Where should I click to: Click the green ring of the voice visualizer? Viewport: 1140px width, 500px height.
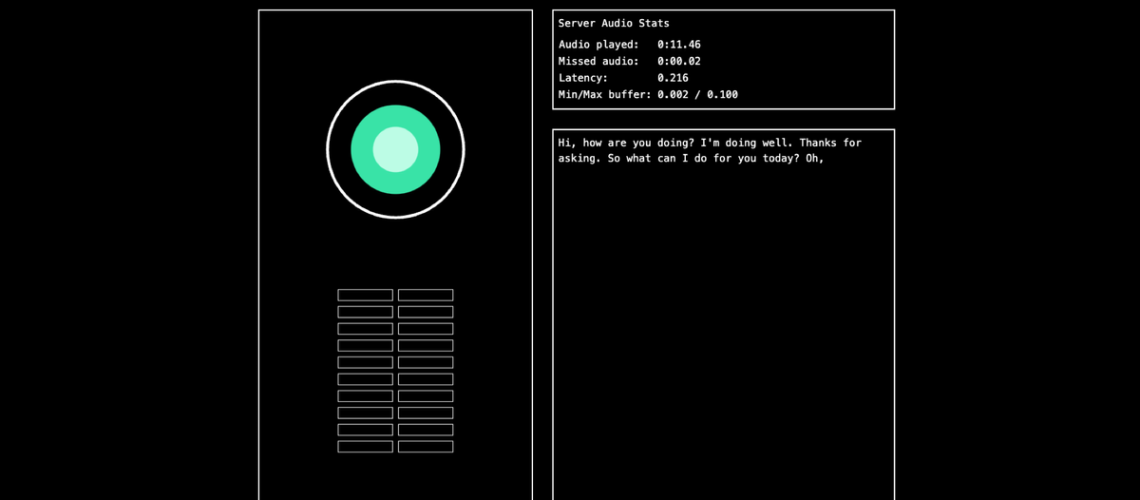364,150
